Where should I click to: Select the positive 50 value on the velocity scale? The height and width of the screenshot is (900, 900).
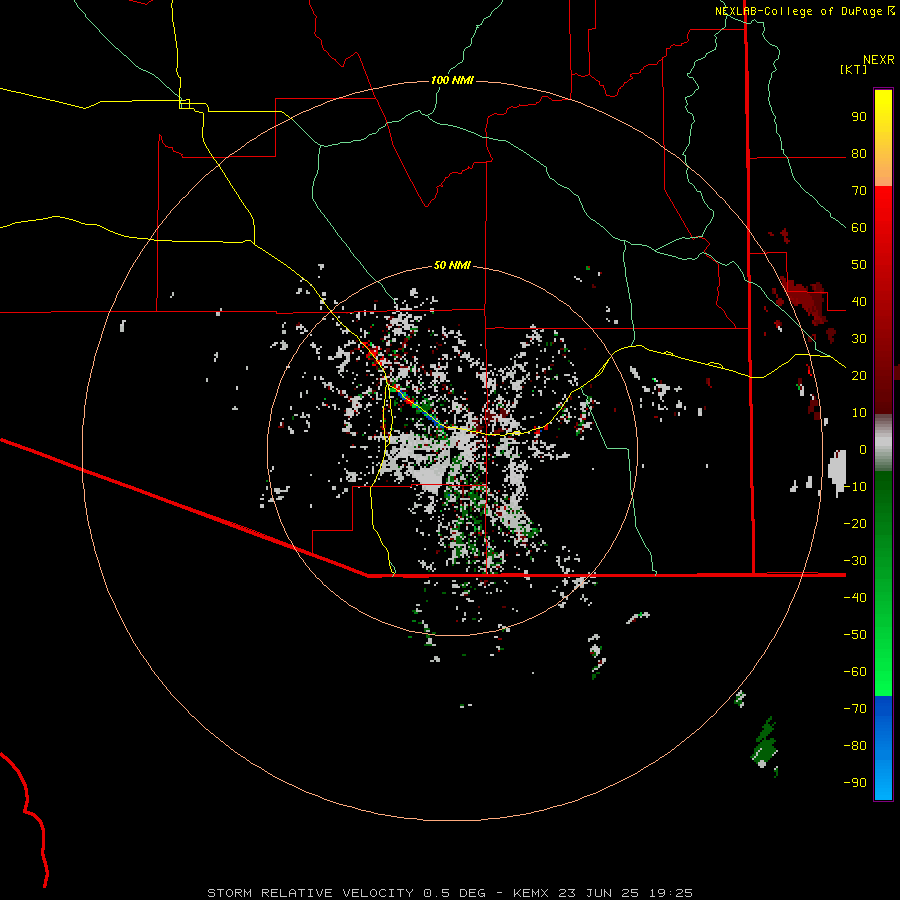point(859,265)
